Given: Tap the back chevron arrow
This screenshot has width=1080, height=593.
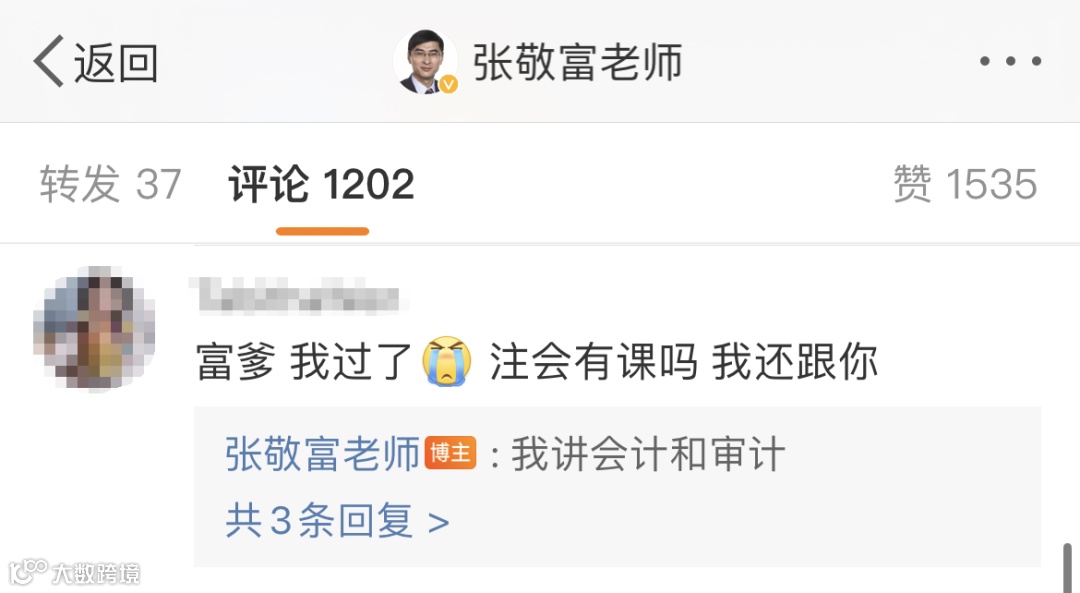Looking at the screenshot, I should (x=48, y=61).
